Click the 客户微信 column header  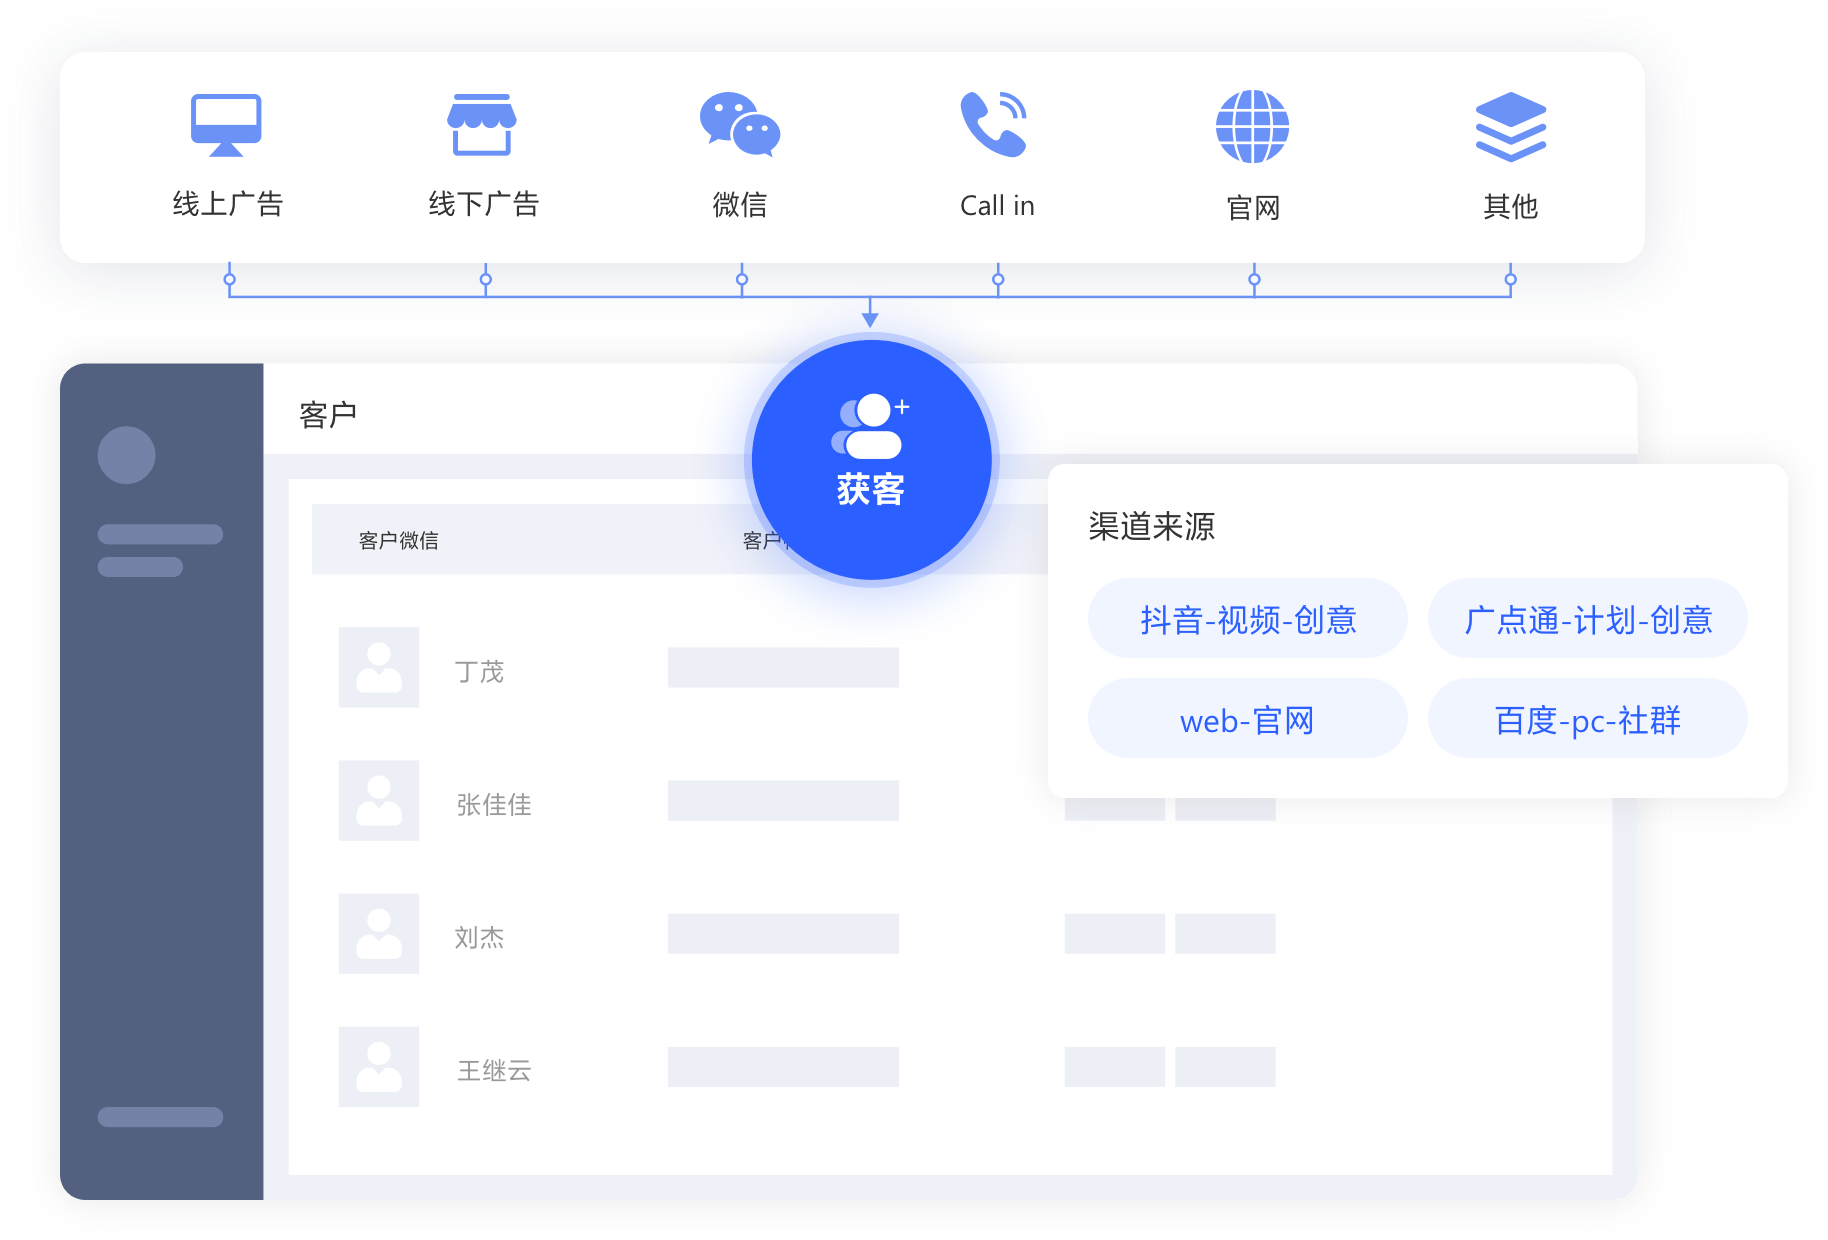coord(399,540)
